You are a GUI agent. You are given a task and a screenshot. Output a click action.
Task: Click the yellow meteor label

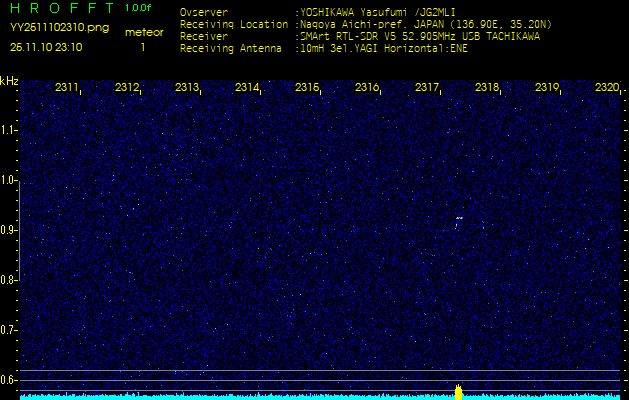pyautogui.click(x=144, y=32)
